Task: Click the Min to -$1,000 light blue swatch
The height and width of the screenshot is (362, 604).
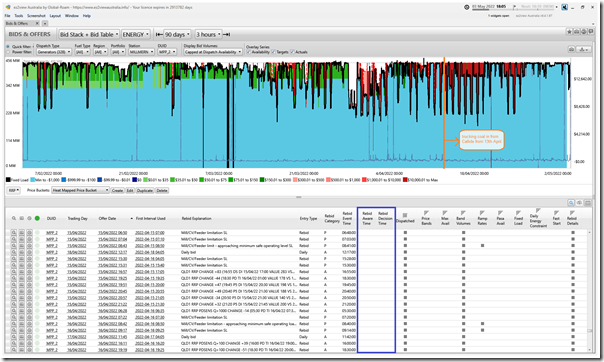Action: pos(33,179)
